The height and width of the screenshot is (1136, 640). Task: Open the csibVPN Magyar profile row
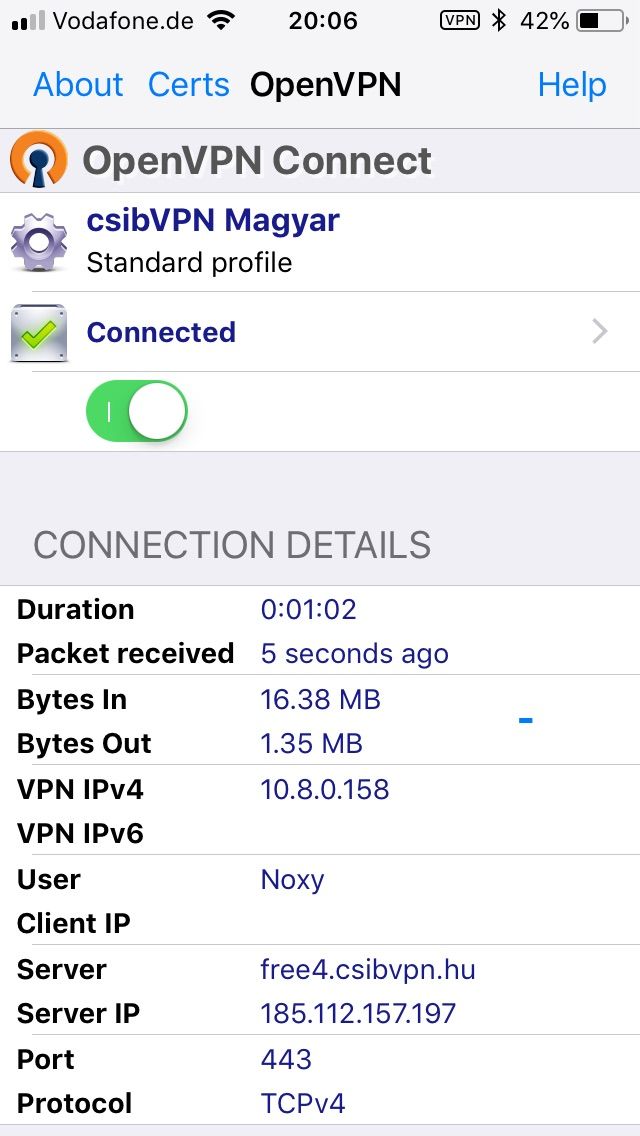pos(320,242)
